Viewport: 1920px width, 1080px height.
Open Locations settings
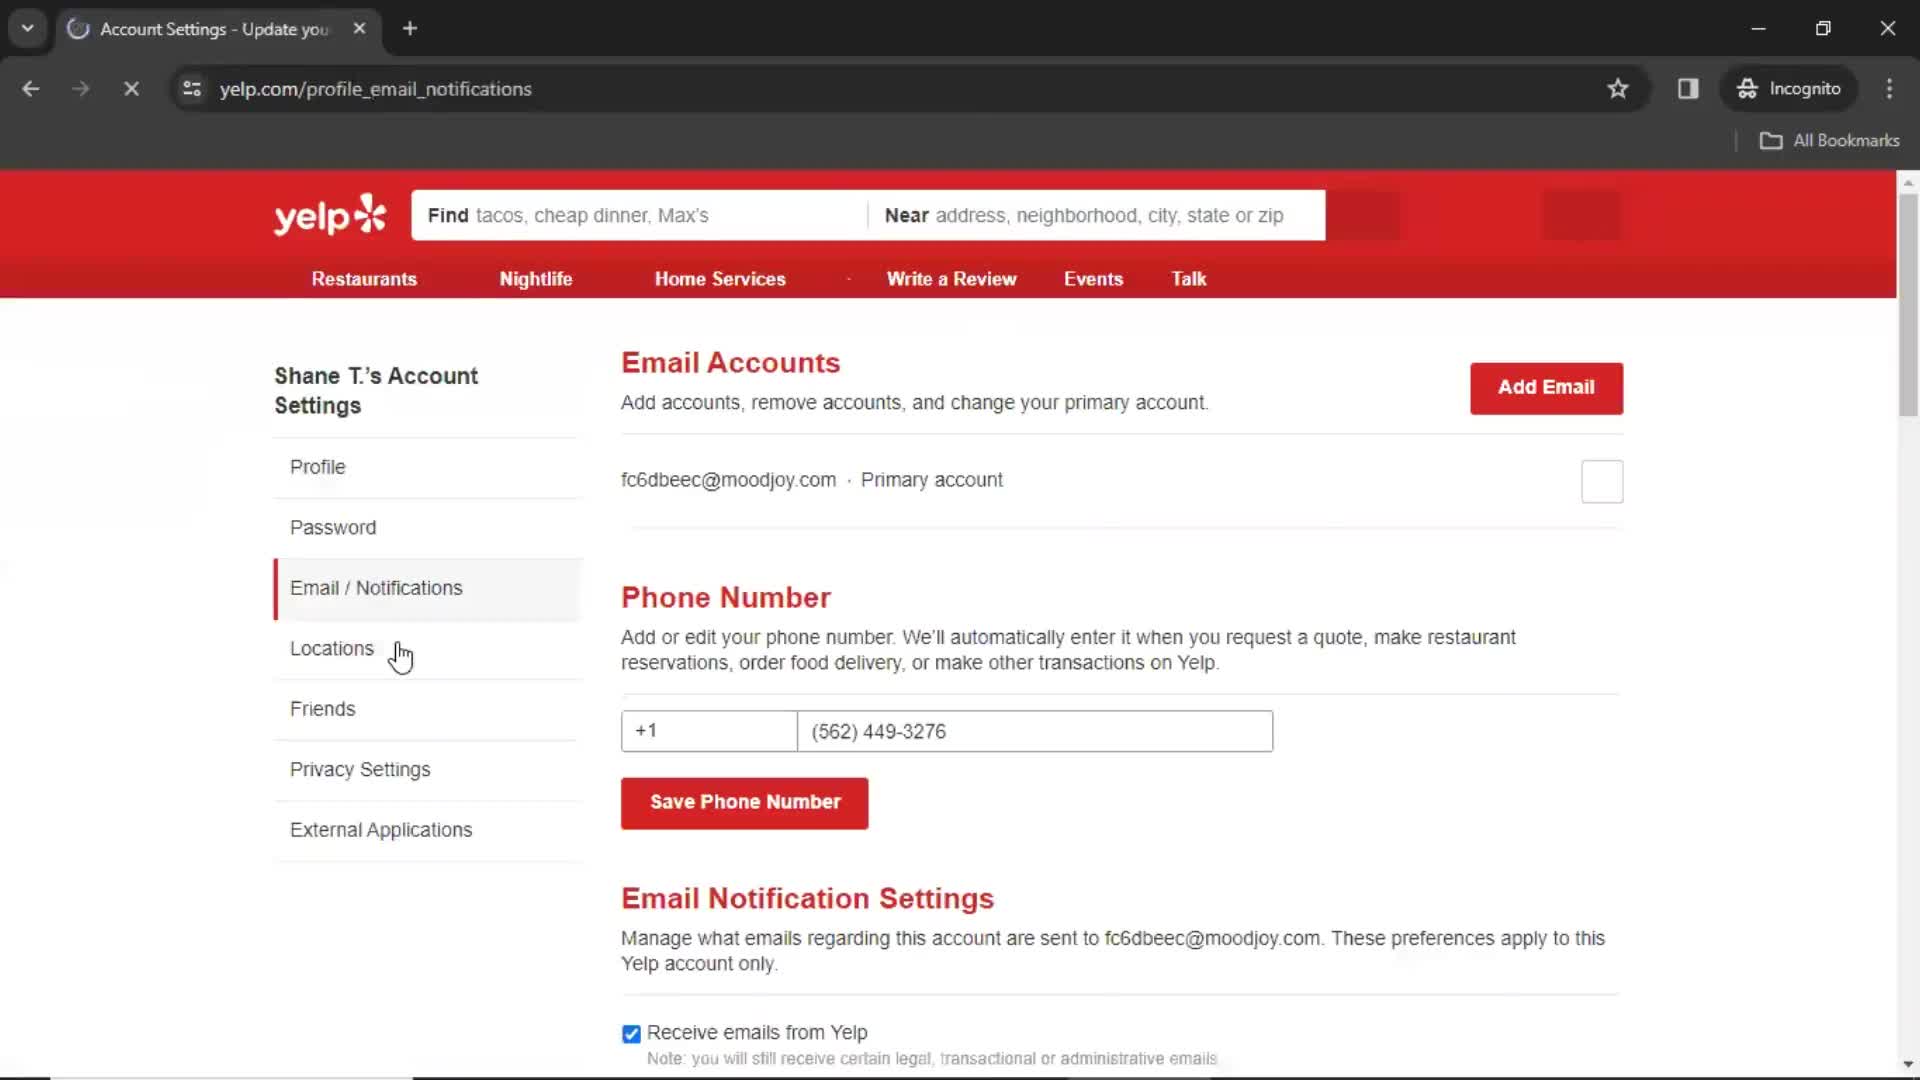click(427, 649)
